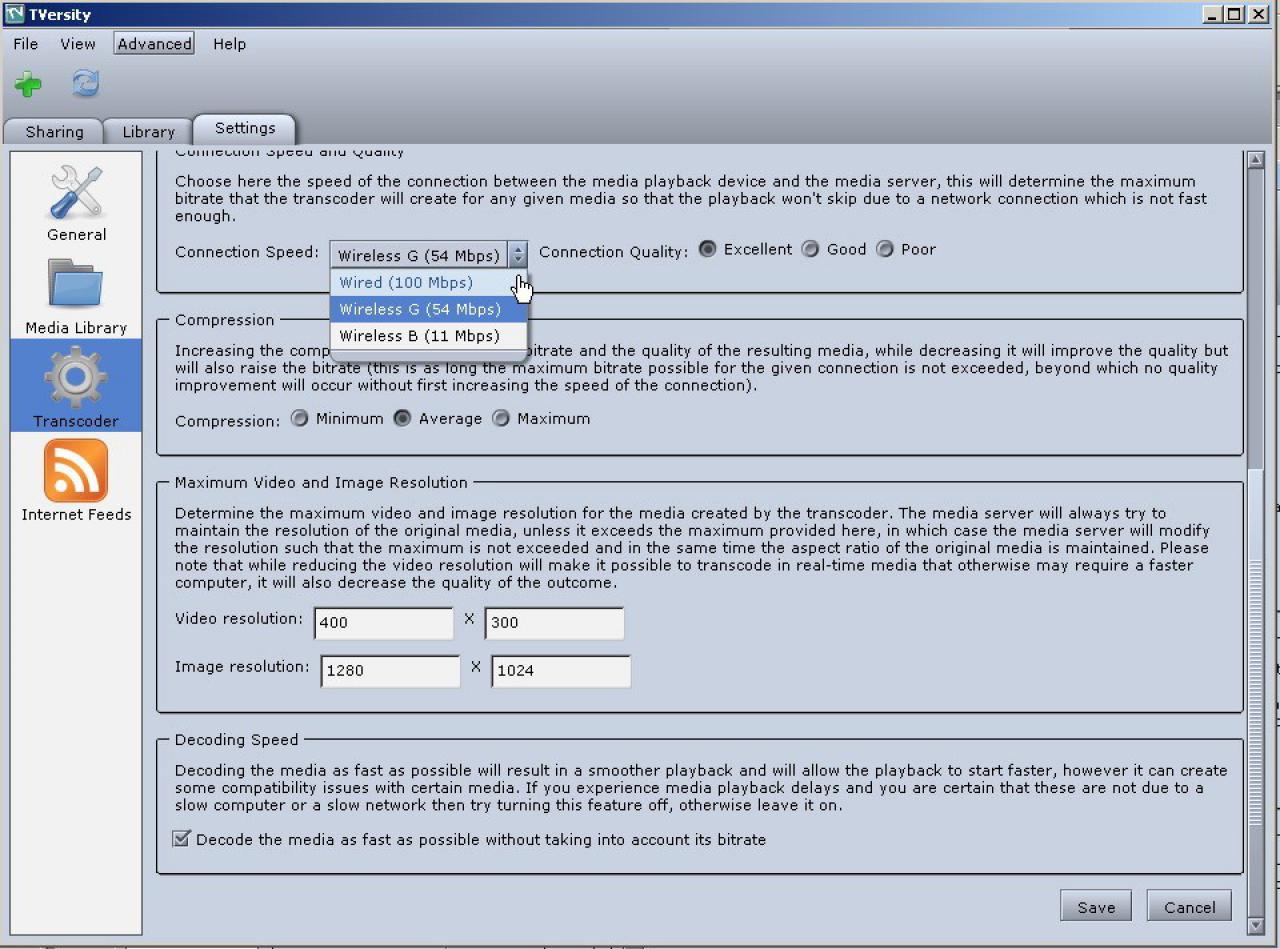
Task: Open the File menu
Action: click(26, 44)
